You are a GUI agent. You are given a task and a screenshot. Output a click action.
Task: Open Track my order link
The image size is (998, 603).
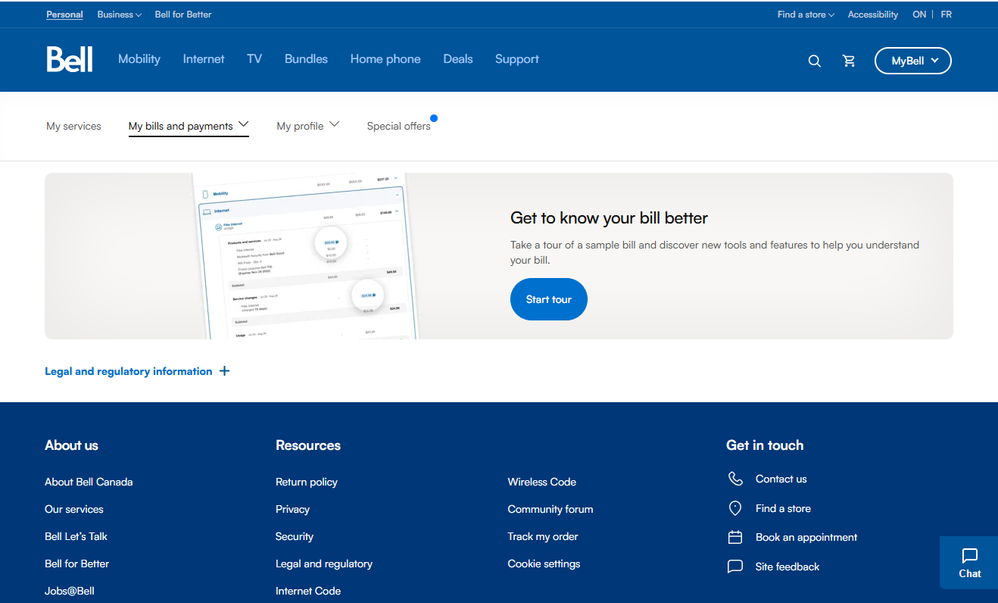point(542,537)
